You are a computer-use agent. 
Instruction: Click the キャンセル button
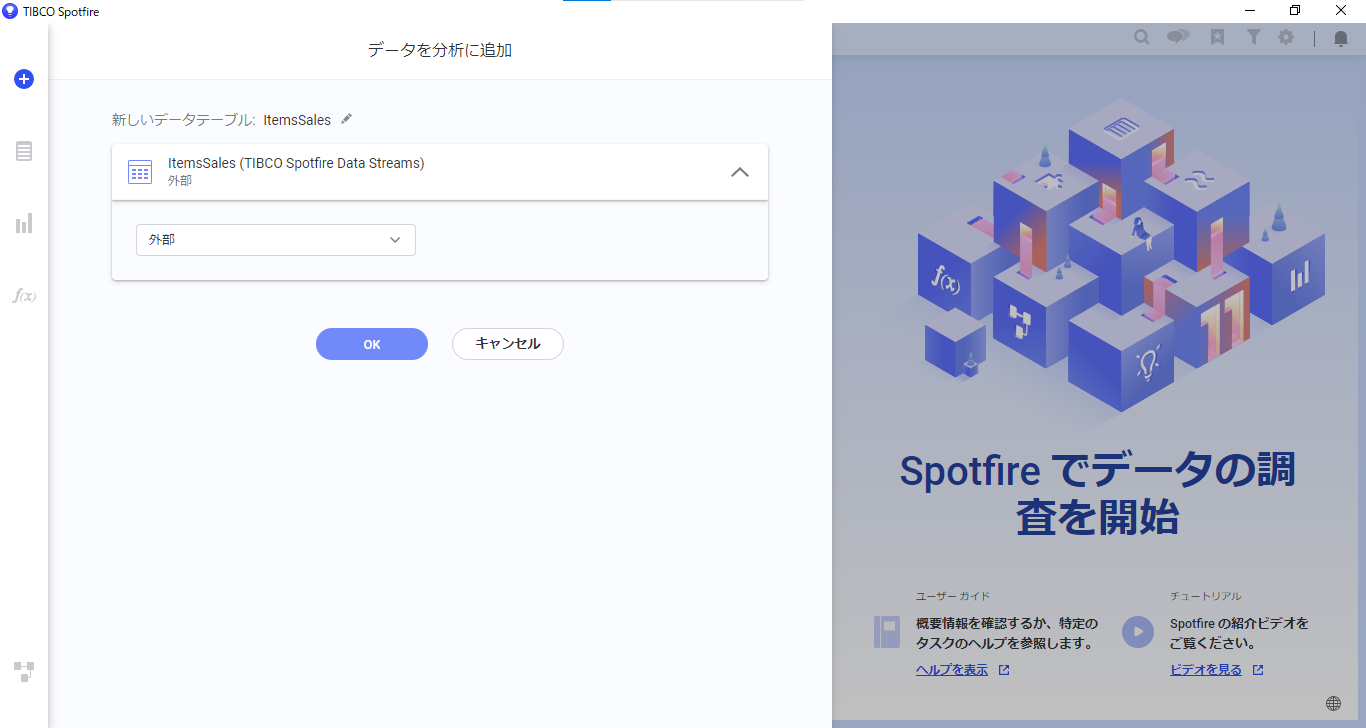click(x=508, y=344)
